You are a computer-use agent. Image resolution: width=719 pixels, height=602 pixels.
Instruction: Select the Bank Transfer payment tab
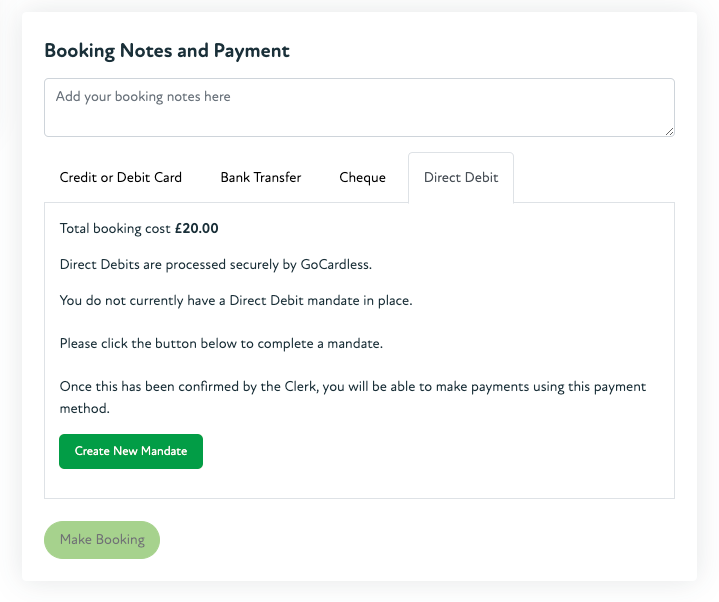(x=261, y=178)
